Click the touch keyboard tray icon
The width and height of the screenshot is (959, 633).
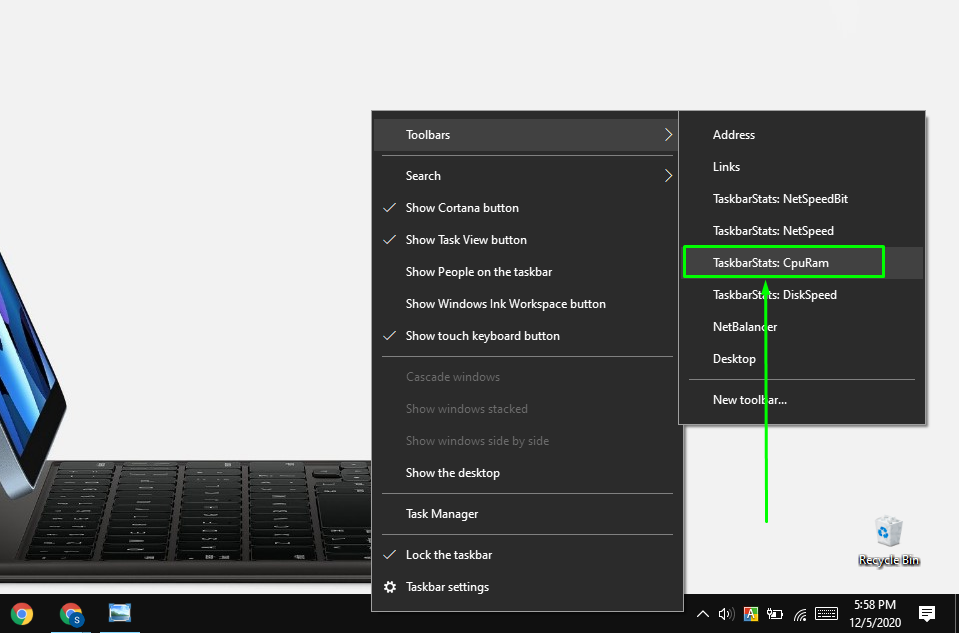tap(826, 613)
